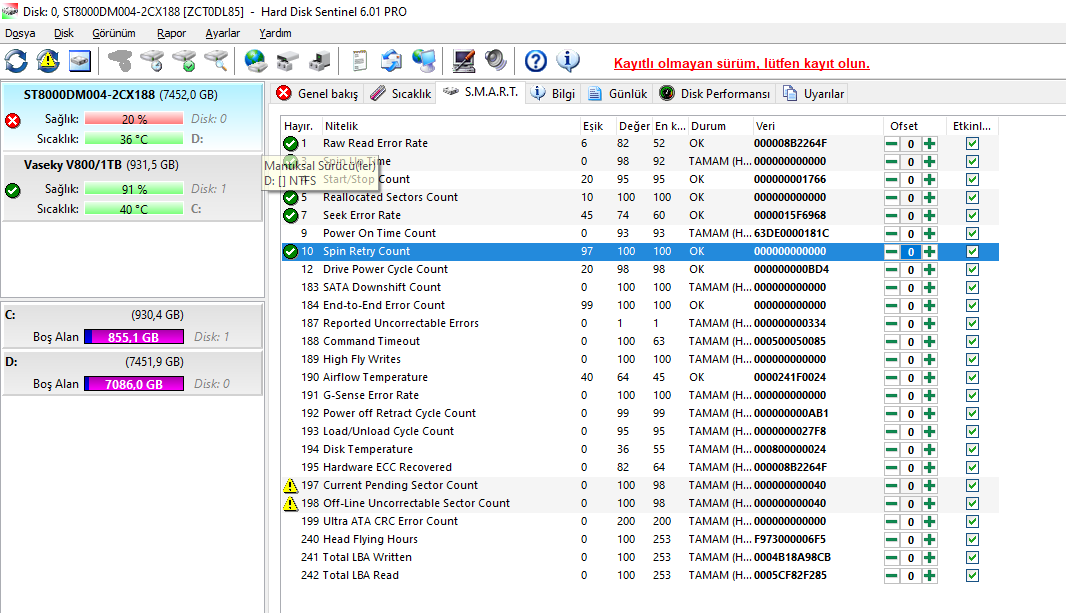The width and height of the screenshot is (1066, 613).
Task: Toggle the enabled checkbox for Airflow Temperature
Action: click(x=972, y=377)
